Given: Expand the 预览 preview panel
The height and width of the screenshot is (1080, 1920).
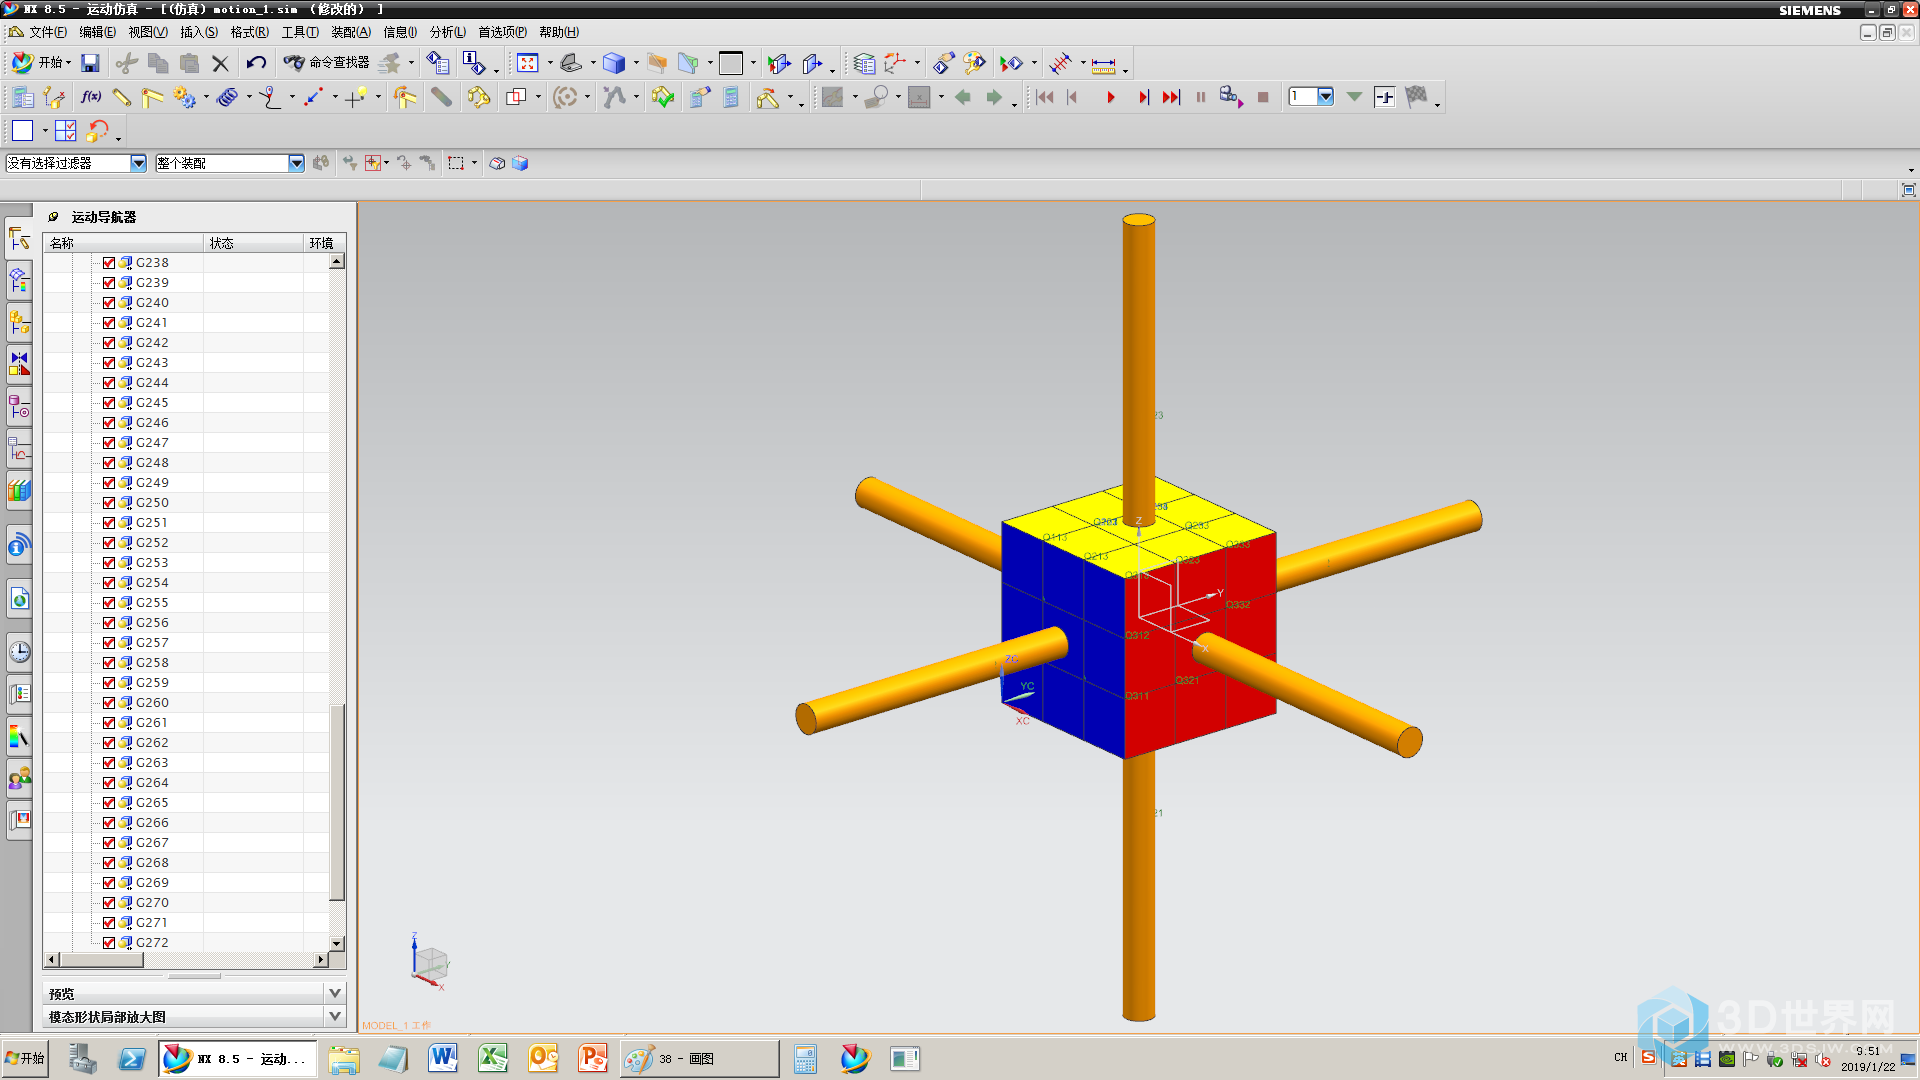Looking at the screenshot, I should [335, 993].
